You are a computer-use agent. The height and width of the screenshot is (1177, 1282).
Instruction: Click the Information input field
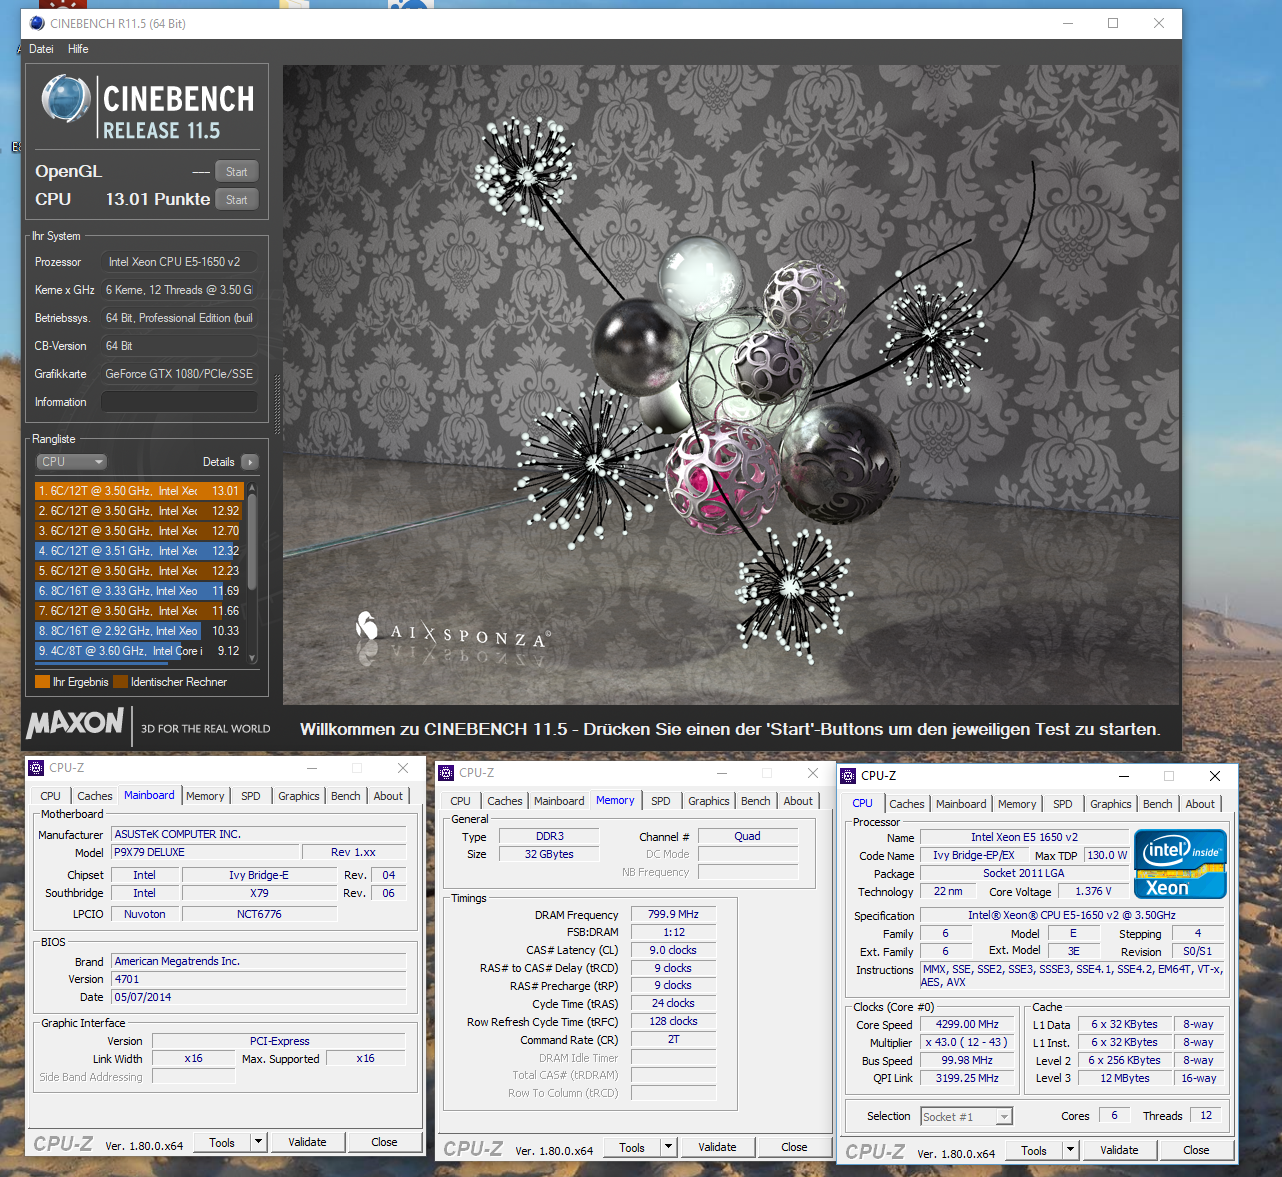click(x=179, y=402)
